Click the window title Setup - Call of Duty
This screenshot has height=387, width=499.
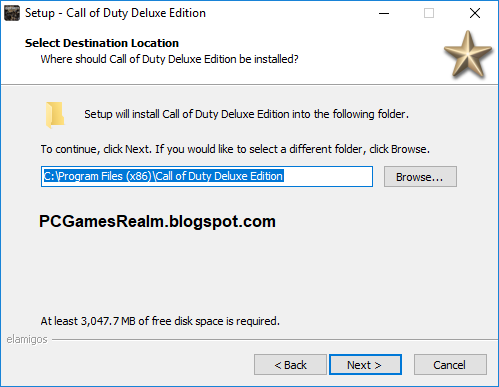click(115, 13)
